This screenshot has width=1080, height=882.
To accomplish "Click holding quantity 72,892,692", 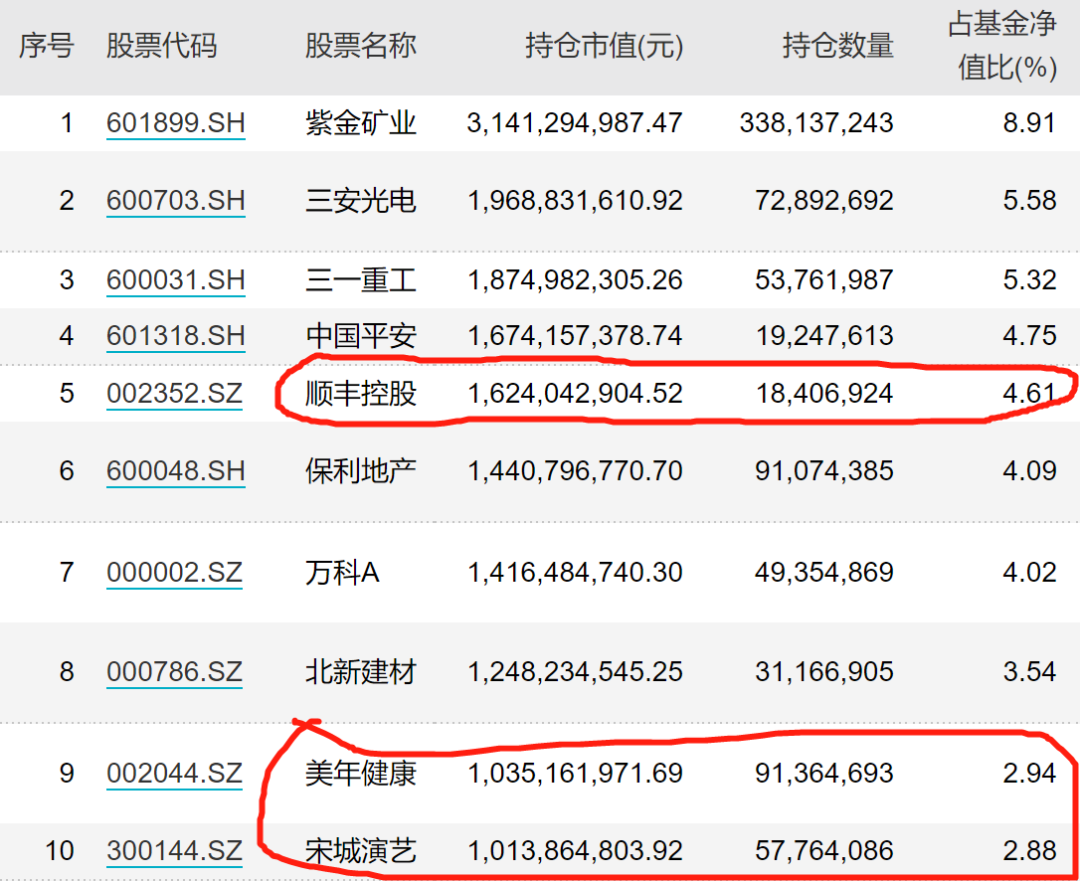I will coord(824,201).
